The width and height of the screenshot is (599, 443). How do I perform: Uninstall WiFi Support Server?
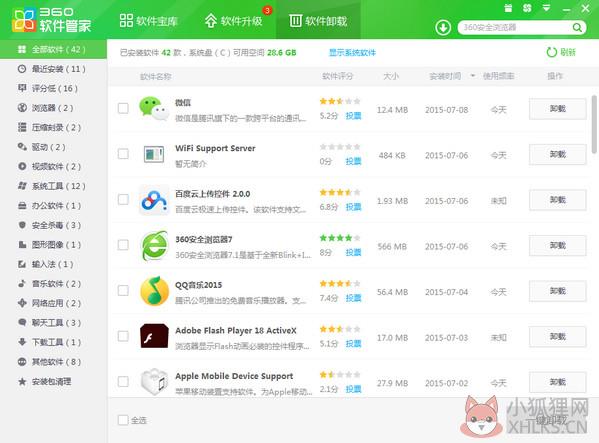(557, 154)
